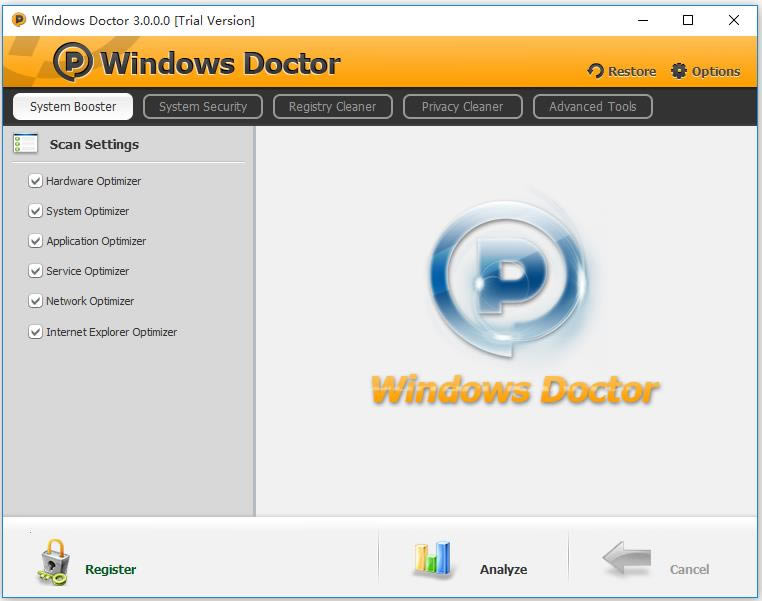Switch to the System Security tab
Viewport: 762px width, 601px height.
203,106
